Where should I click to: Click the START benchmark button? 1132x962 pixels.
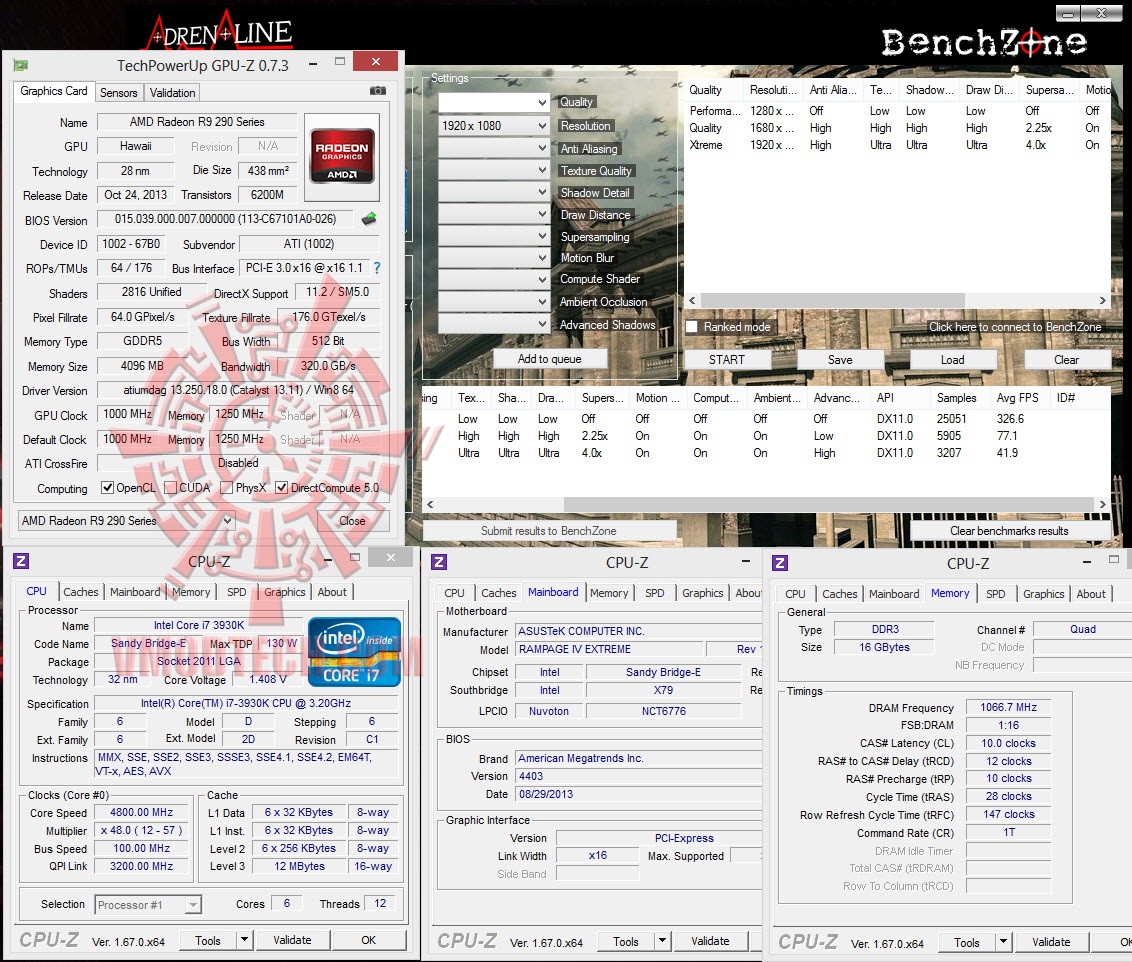pyautogui.click(x=727, y=359)
